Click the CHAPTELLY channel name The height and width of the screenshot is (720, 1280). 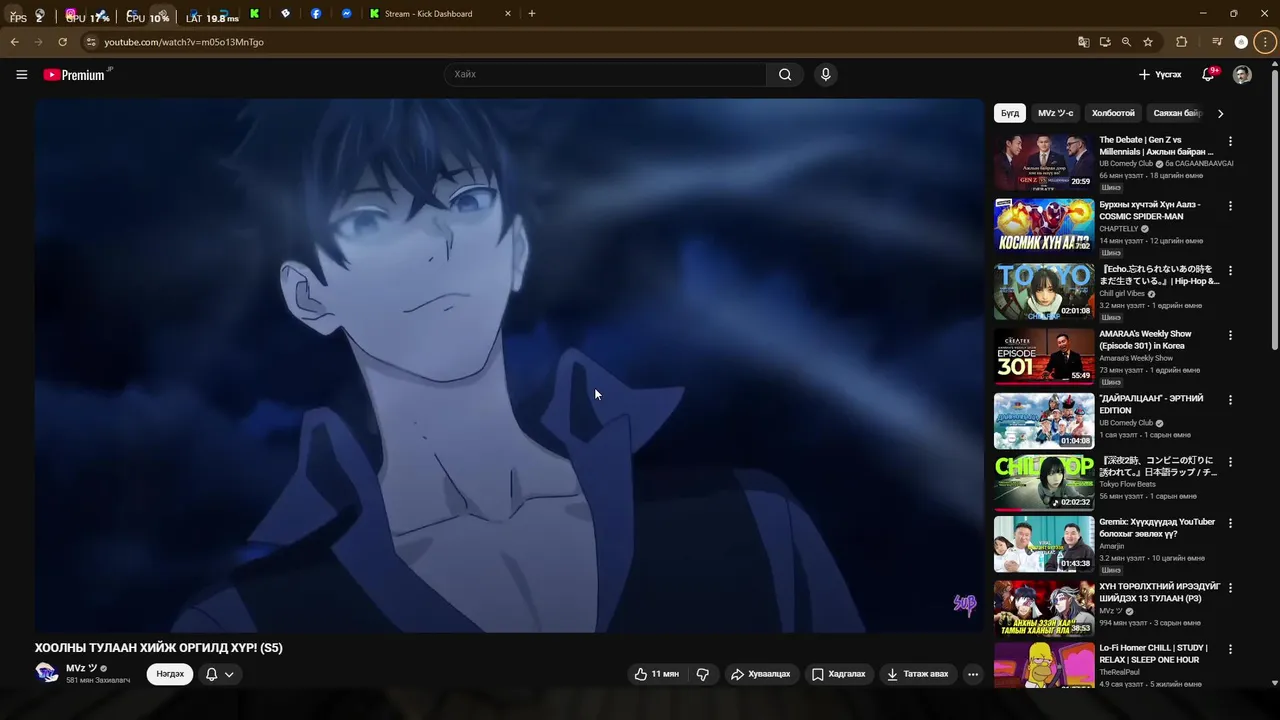[1119, 229]
